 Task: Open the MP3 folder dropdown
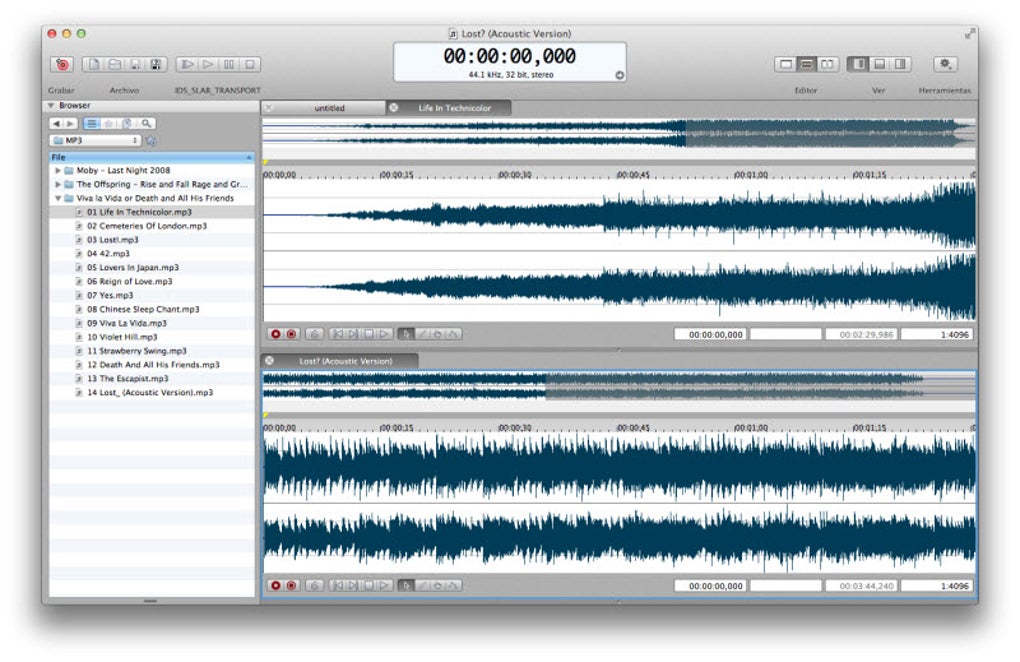point(96,141)
